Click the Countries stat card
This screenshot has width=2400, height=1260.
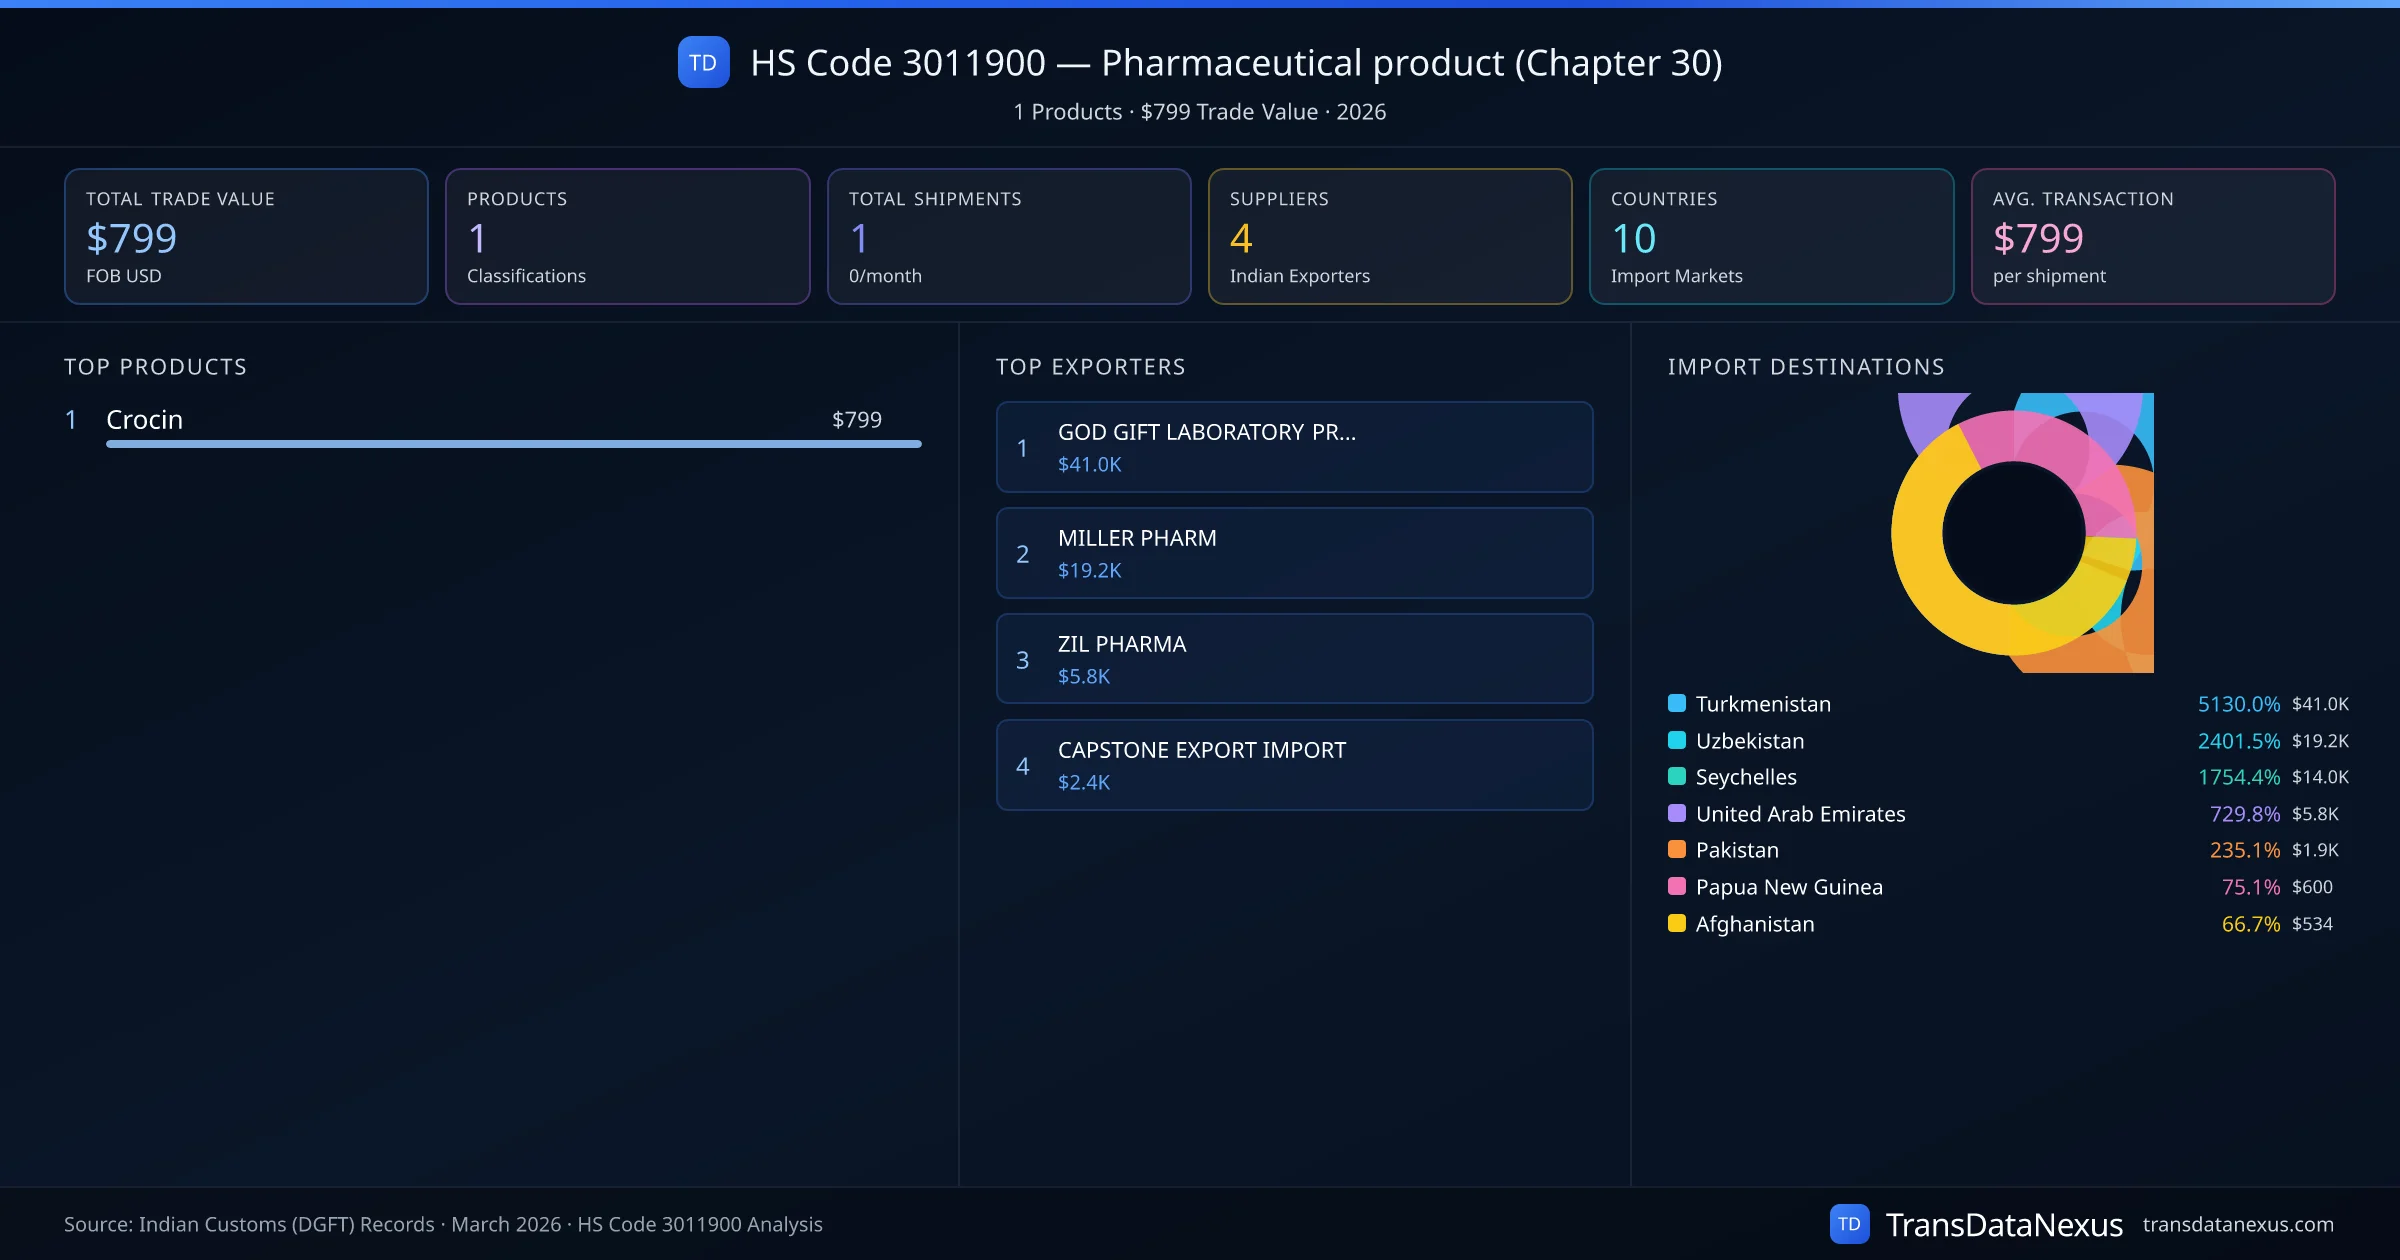1771,236
